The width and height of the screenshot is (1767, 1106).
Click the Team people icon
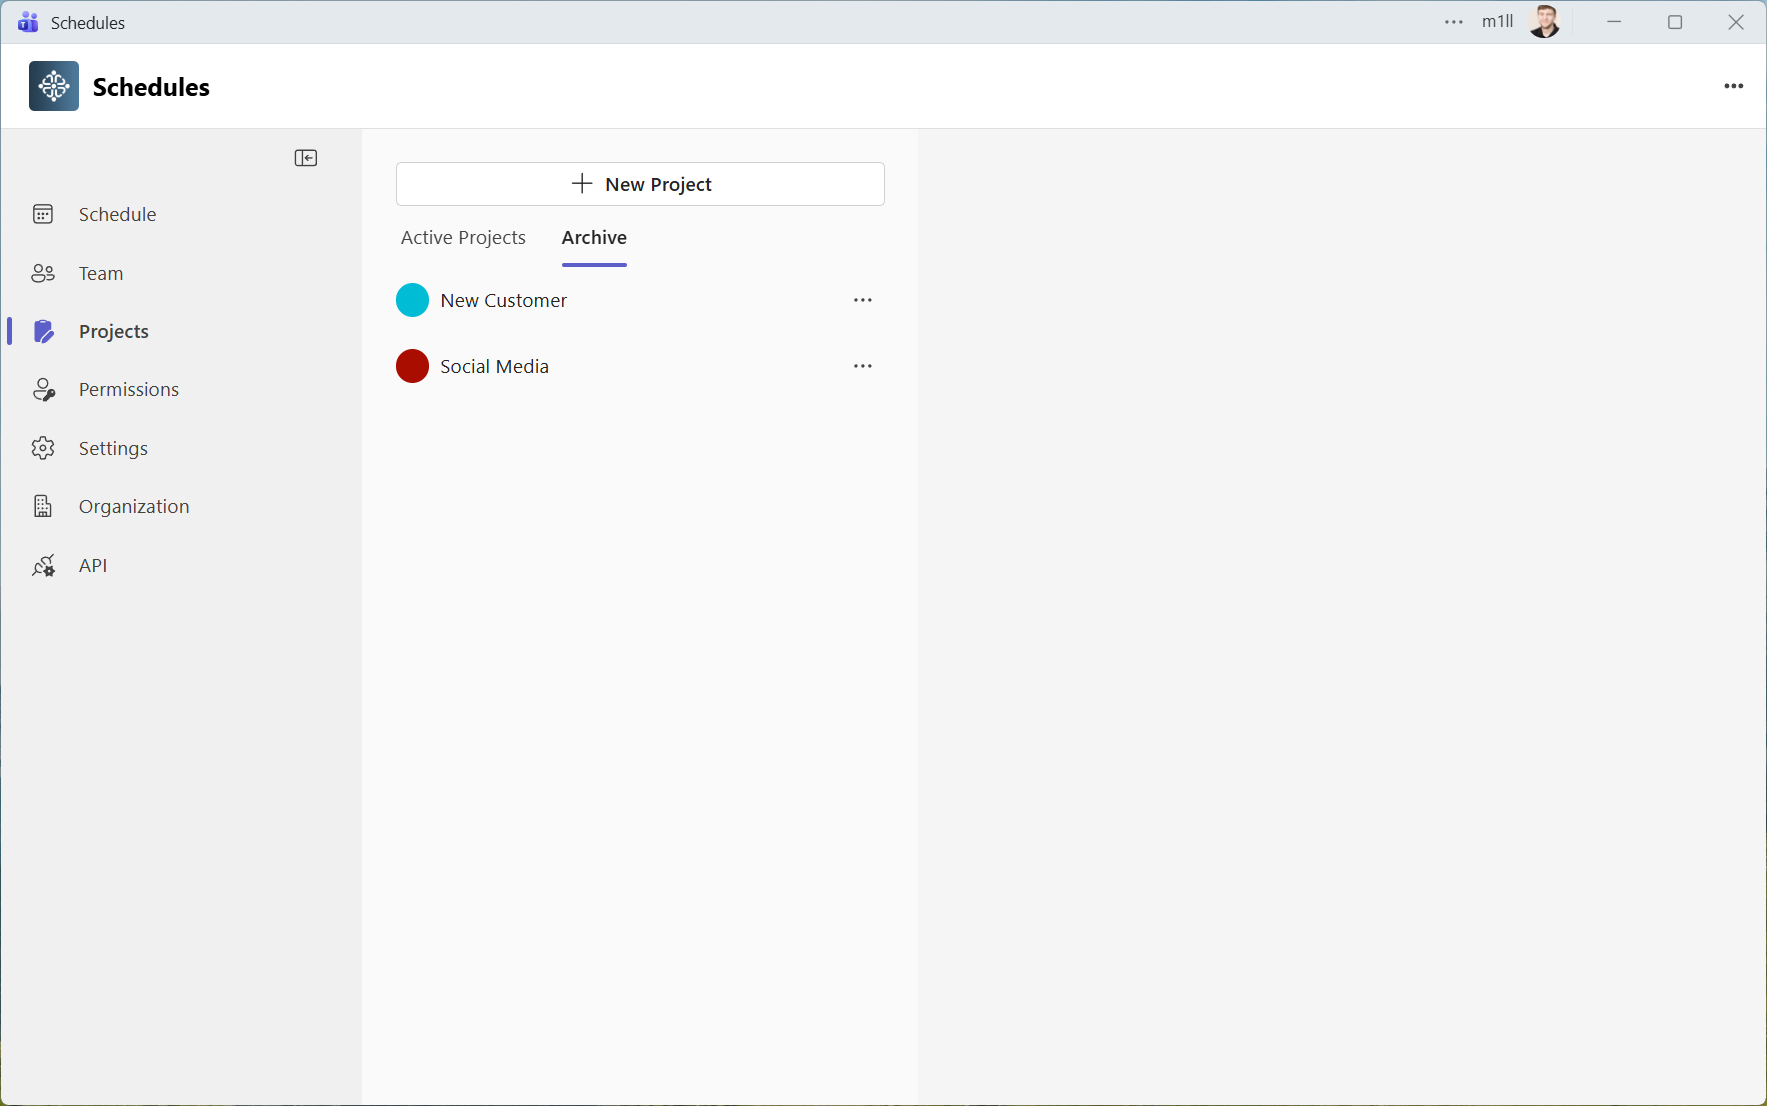tap(43, 273)
